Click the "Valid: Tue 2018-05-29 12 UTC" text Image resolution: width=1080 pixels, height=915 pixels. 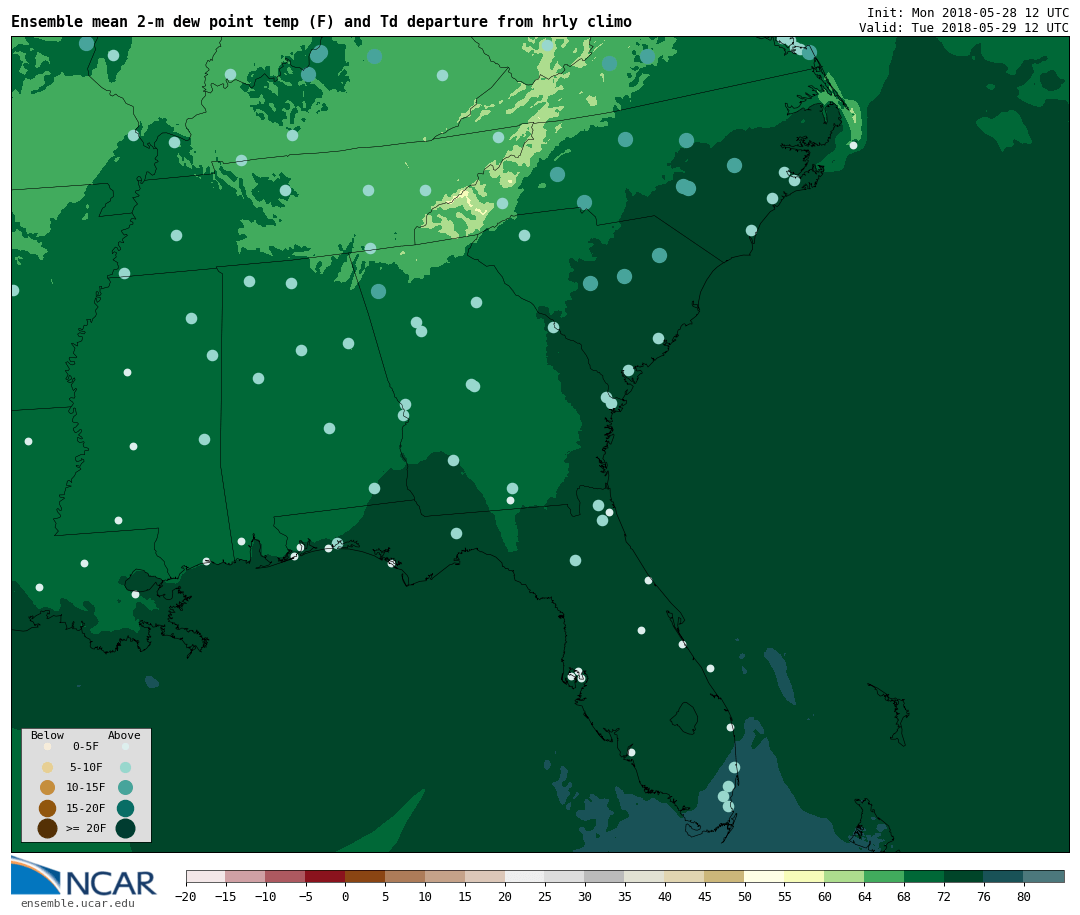(964, 28)
